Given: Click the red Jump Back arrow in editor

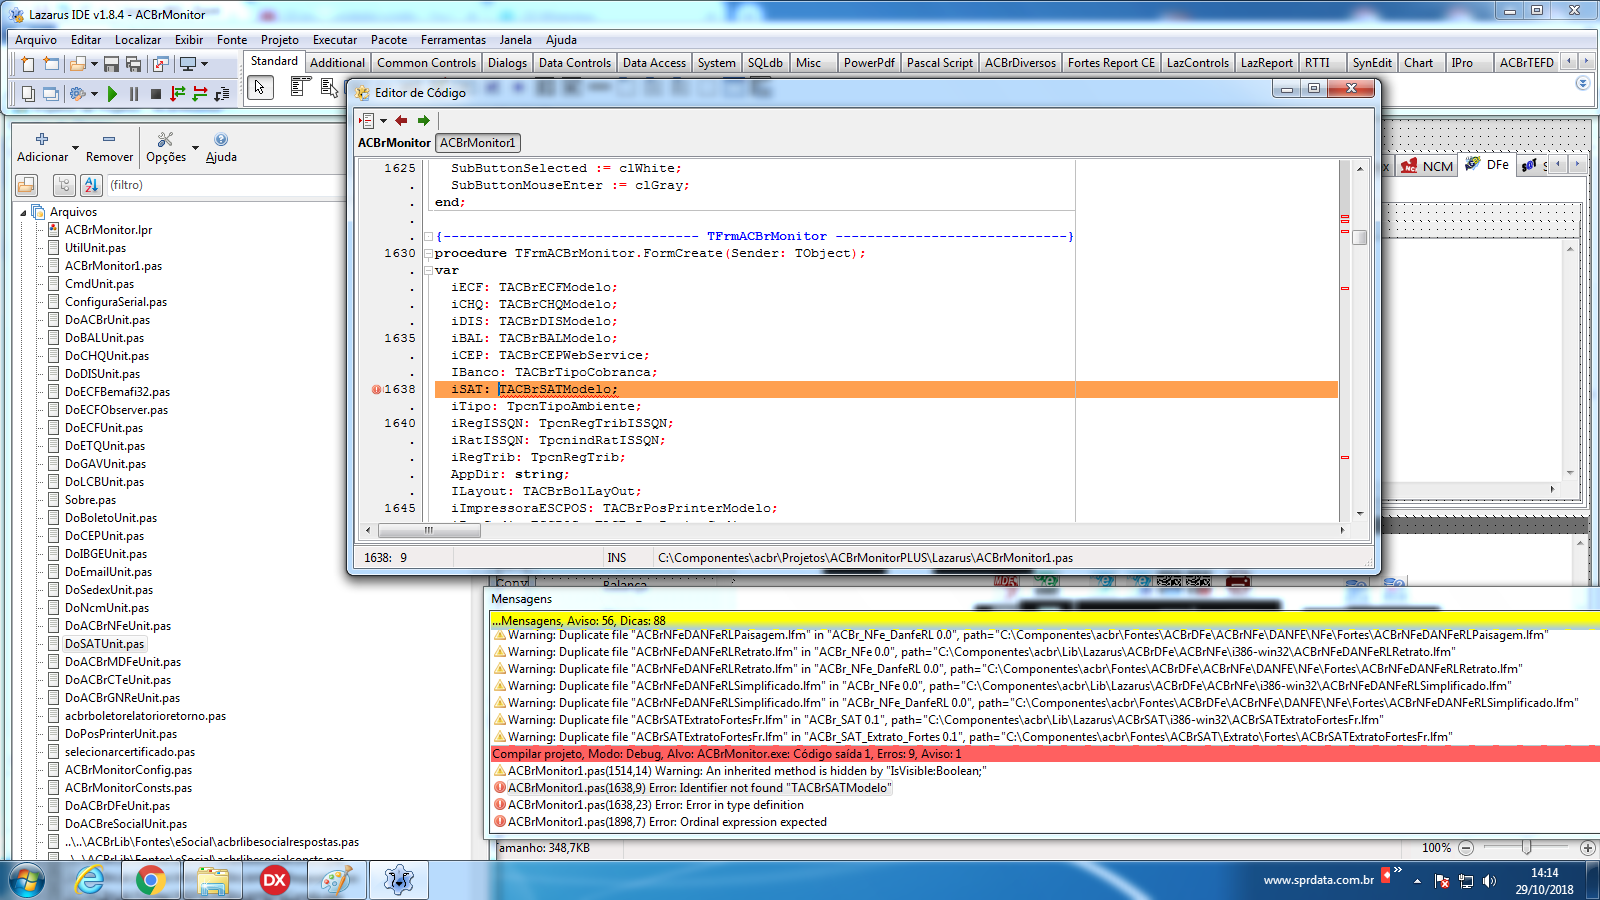Looking at the screenshot, I should [x=401, y=121].
